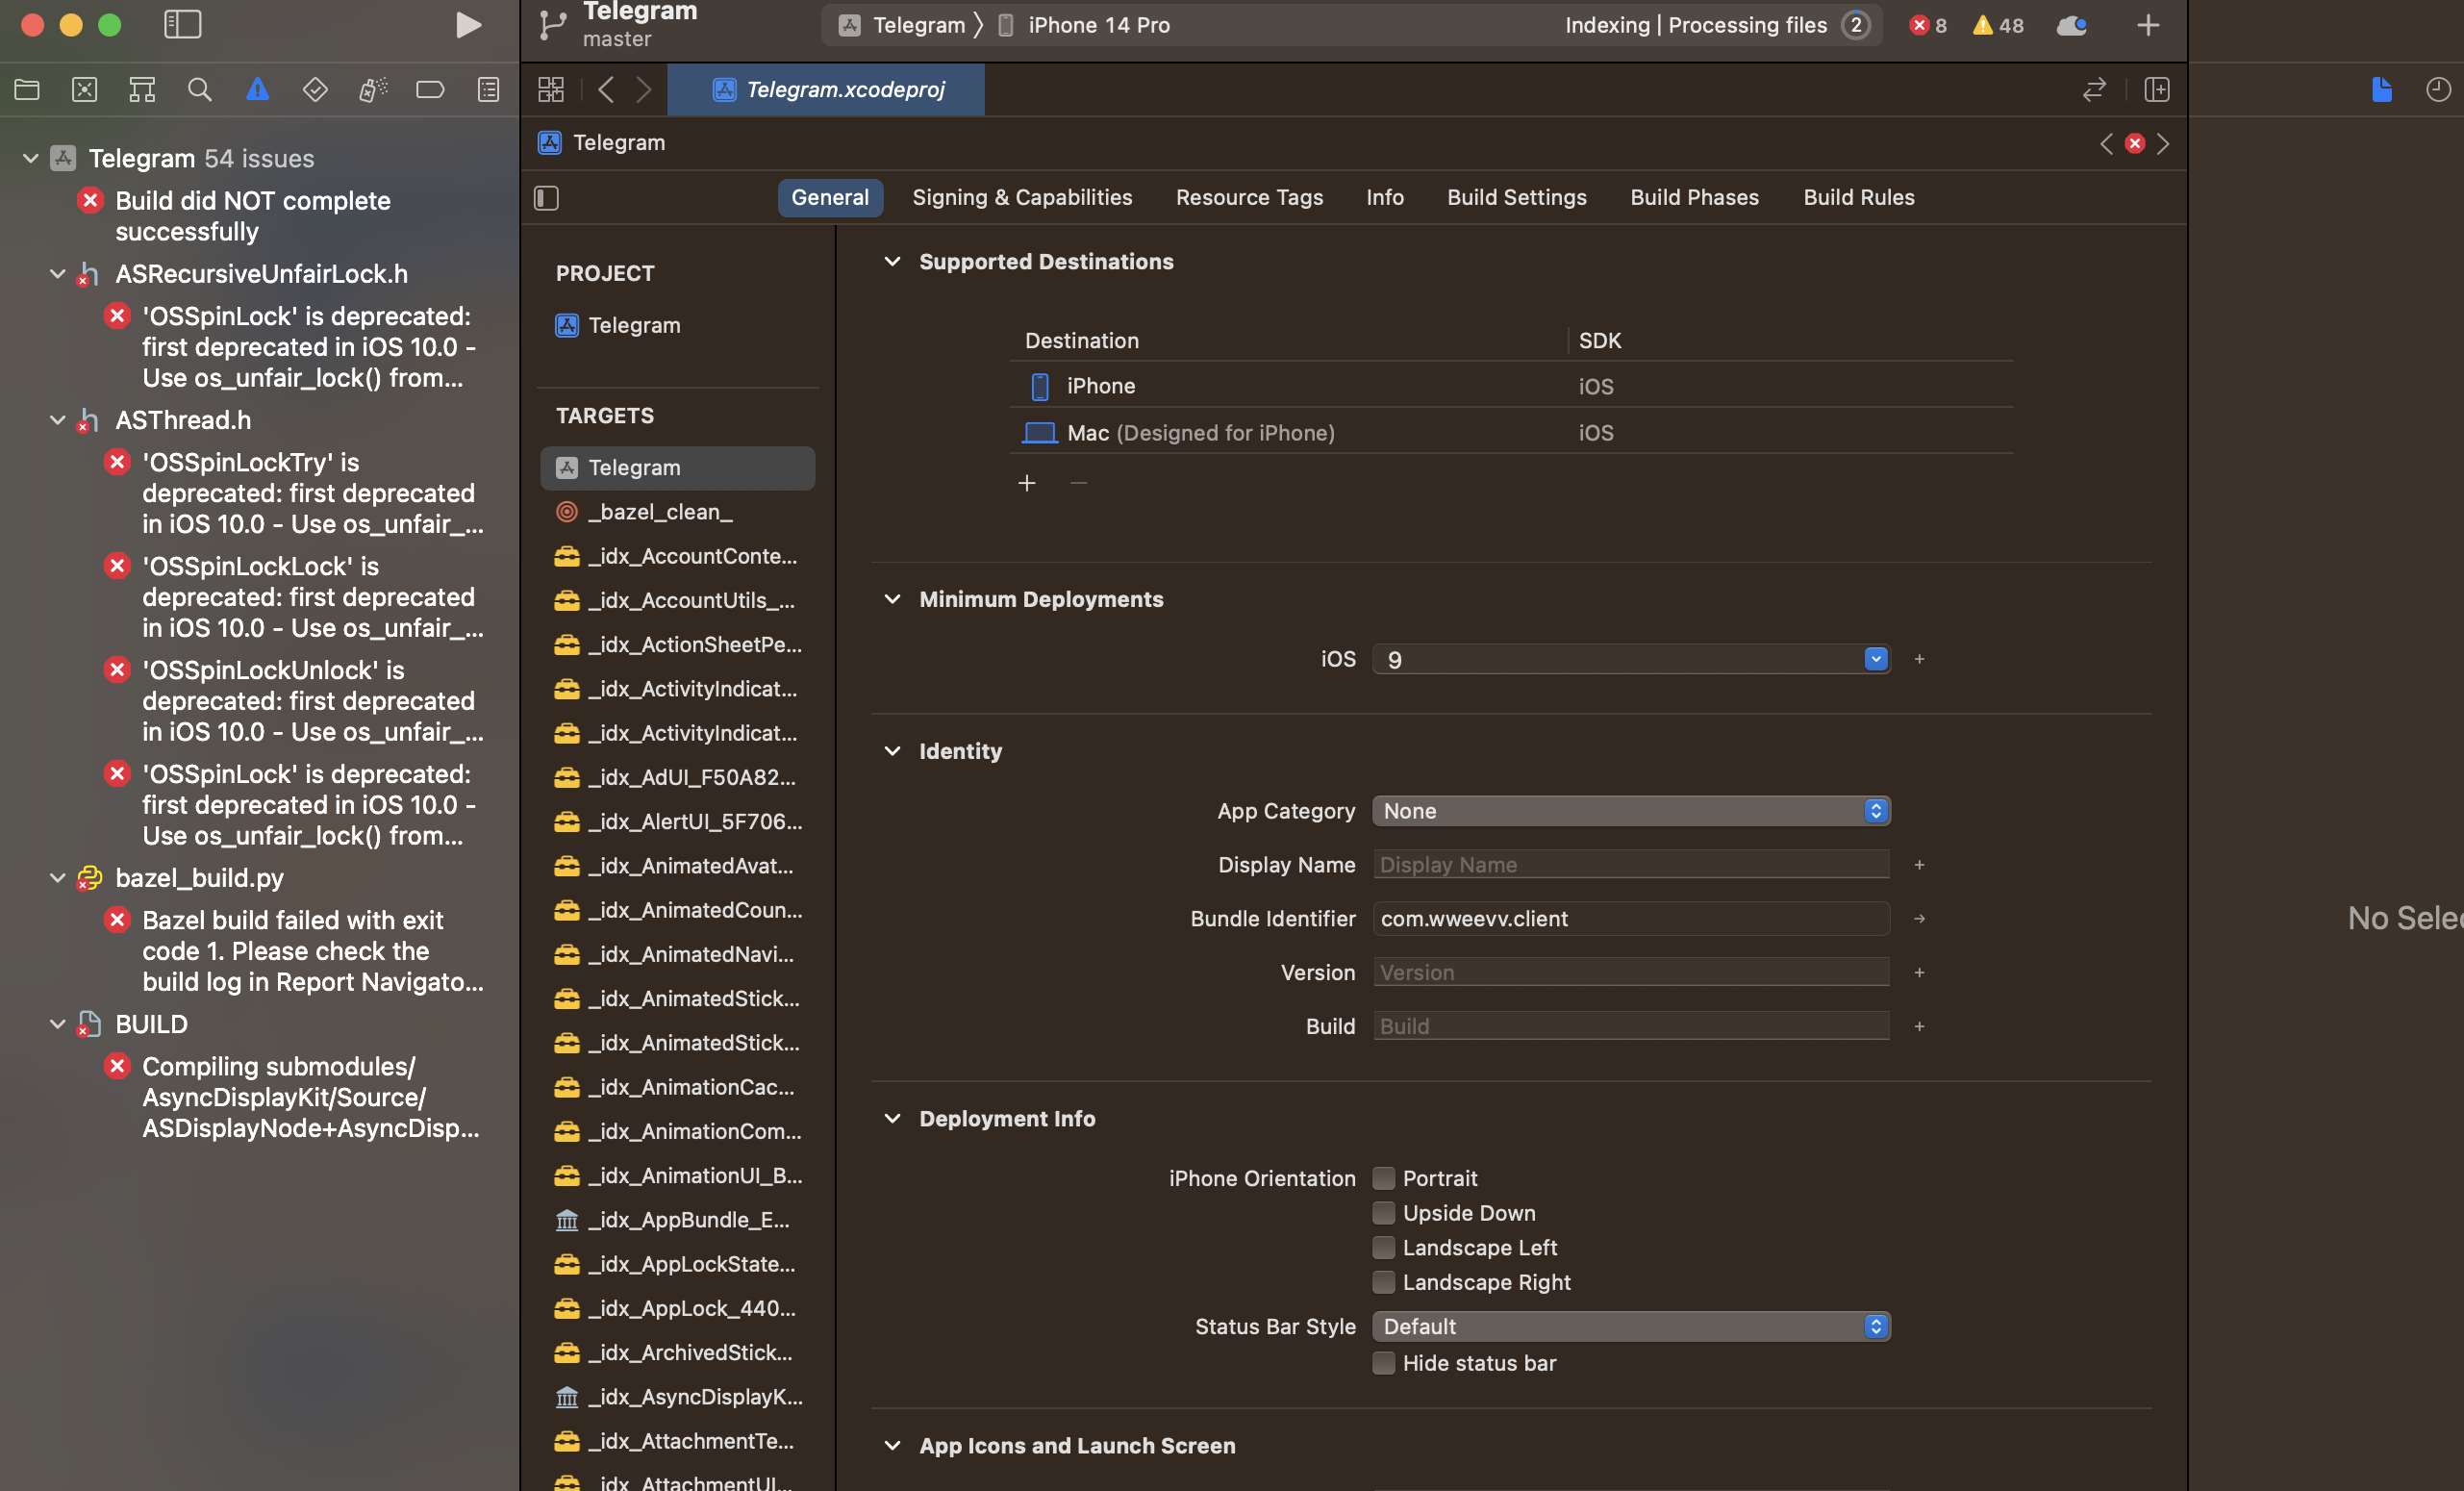Screen dimensions: 2464x1491
Task: Open the Project navigator in the sidebar
Action: click(27, 89)
